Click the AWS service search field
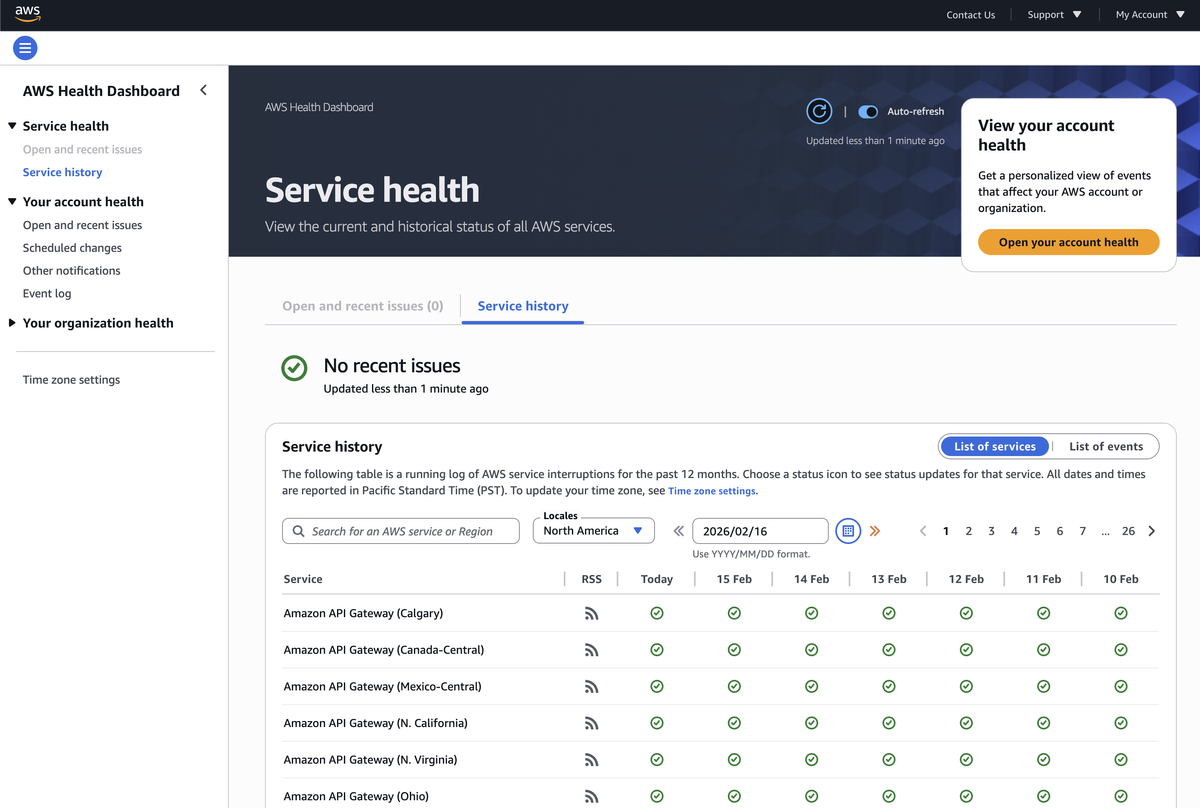Screen dimensions: 1200x808 click(401, 531)
